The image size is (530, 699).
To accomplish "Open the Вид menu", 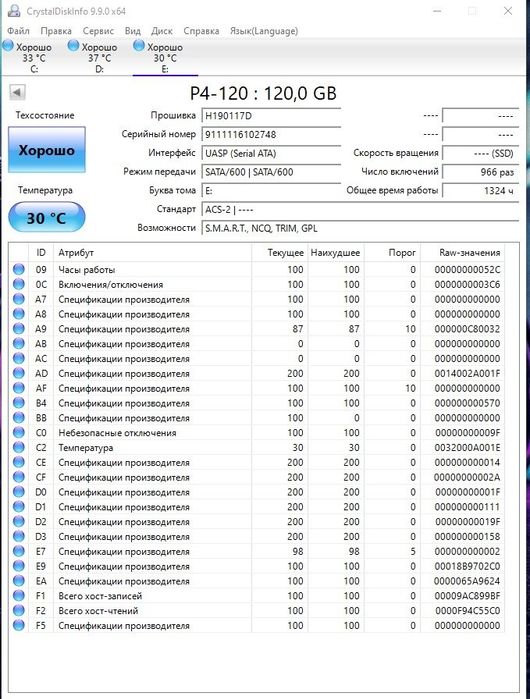I will [x=133, y=31].
